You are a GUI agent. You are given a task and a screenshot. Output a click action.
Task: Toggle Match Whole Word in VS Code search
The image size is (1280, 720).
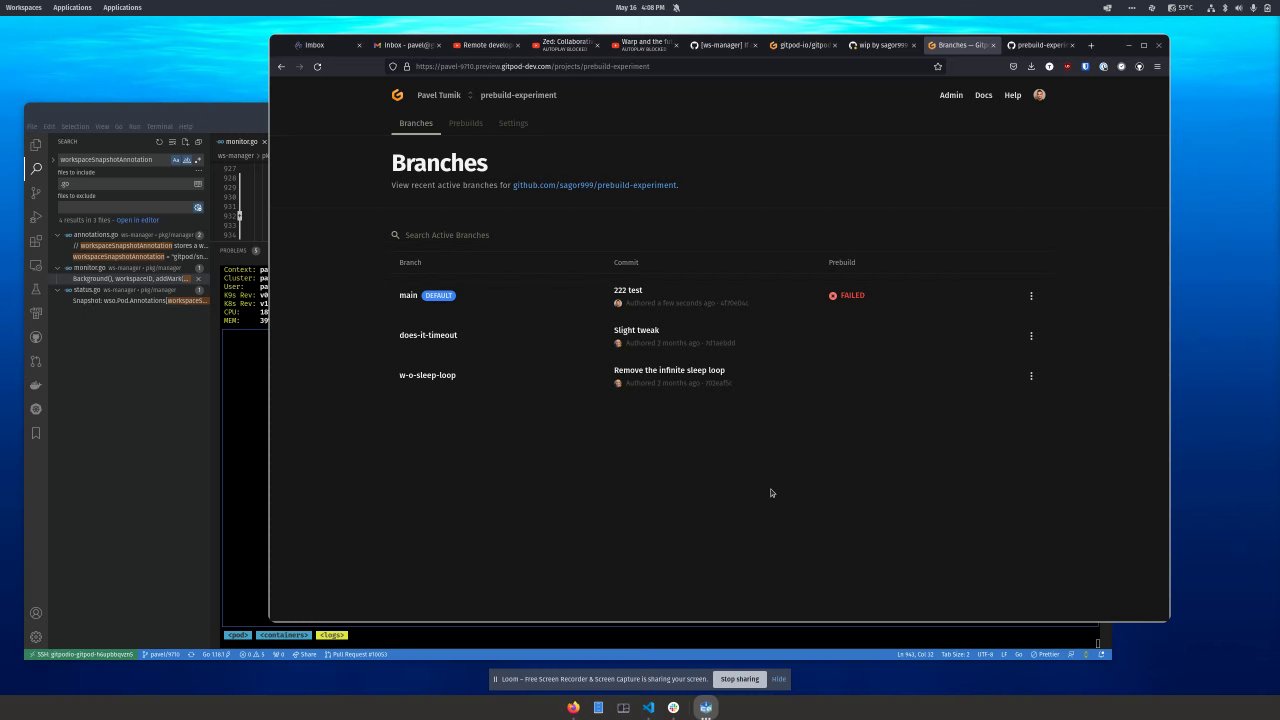point(186,160)
